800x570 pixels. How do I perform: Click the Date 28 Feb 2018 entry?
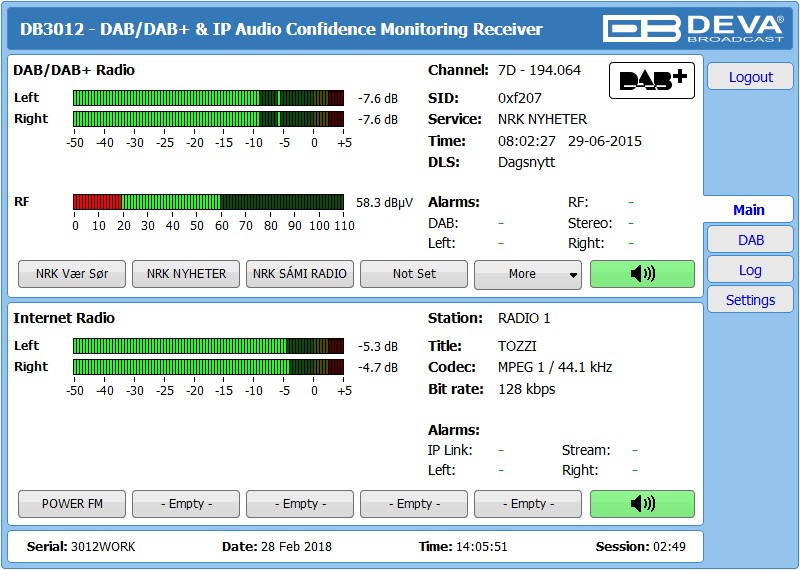tap(277, 547)
